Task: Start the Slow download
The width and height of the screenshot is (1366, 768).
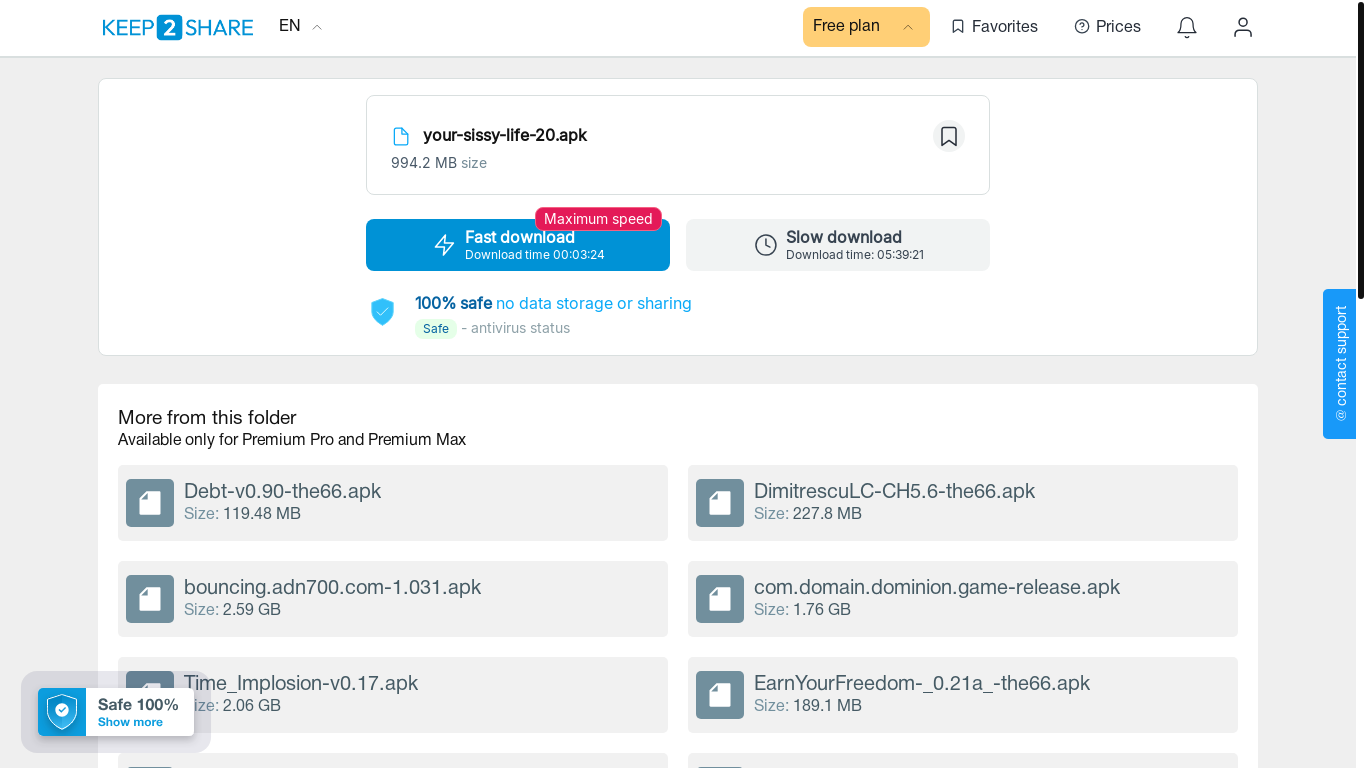Action: (x=838, y=245)
